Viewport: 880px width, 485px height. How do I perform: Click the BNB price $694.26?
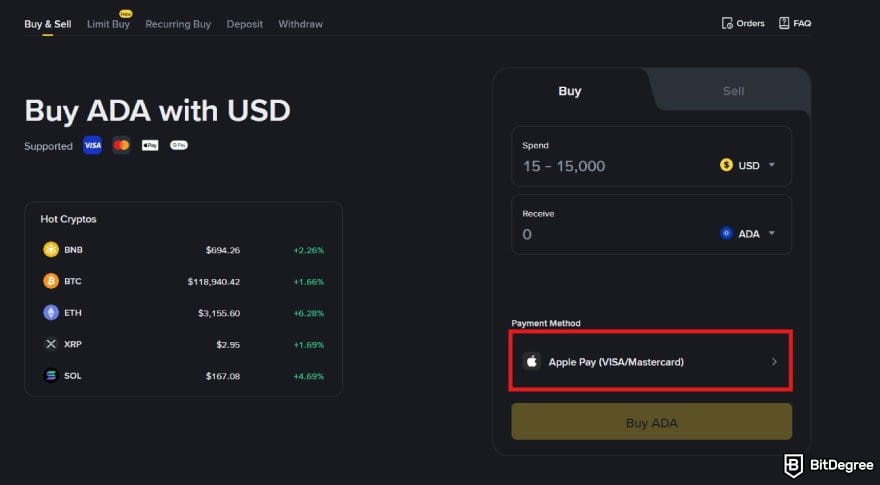[x=223, y=250]
